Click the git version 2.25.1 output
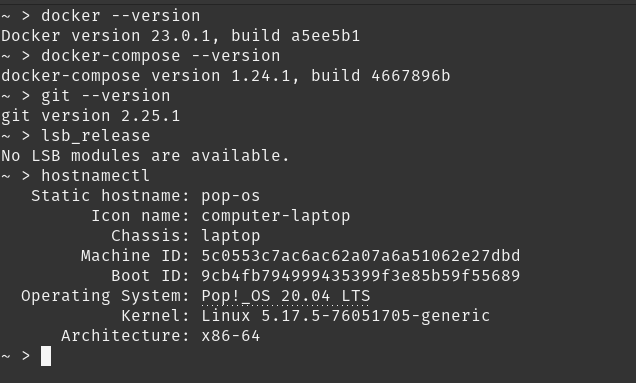This screenshot has width=636, height=383. pyautogui.click(x=90, y=116)
